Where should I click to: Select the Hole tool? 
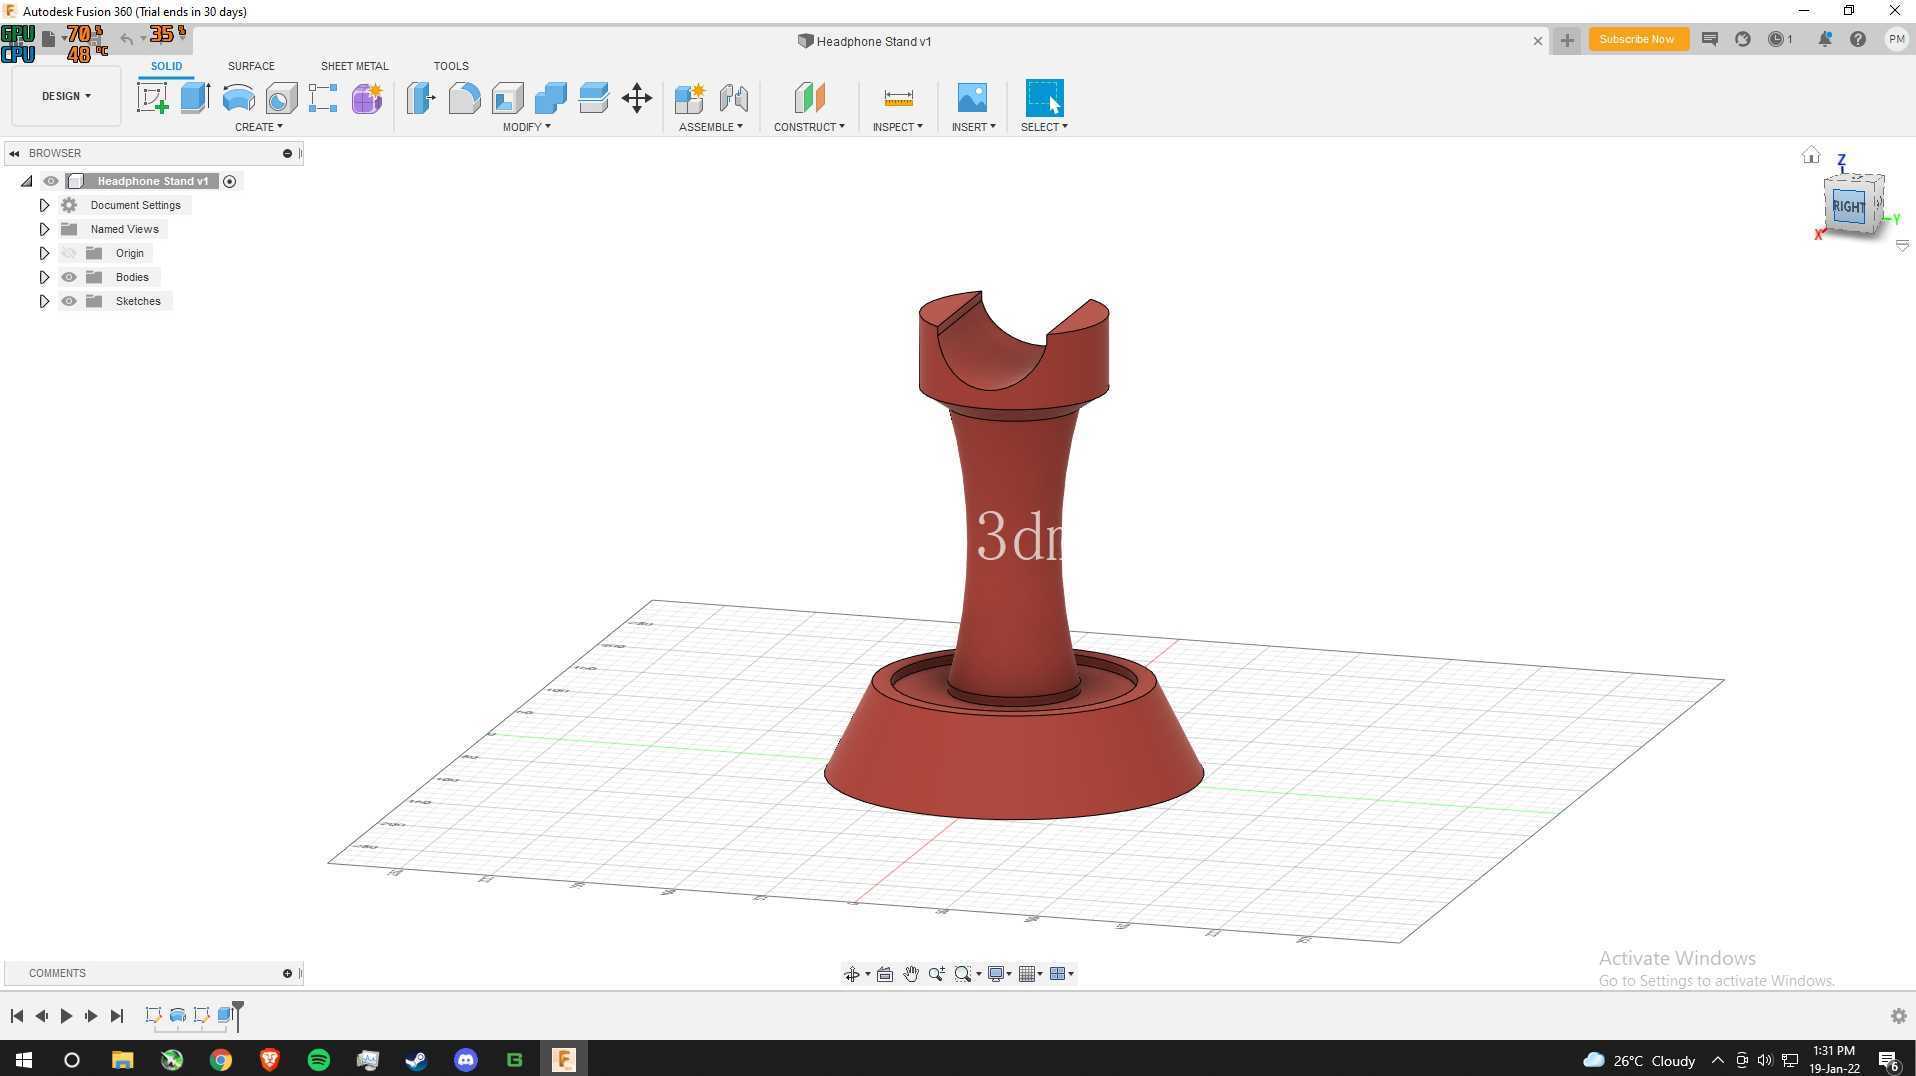tap(281, 98)
